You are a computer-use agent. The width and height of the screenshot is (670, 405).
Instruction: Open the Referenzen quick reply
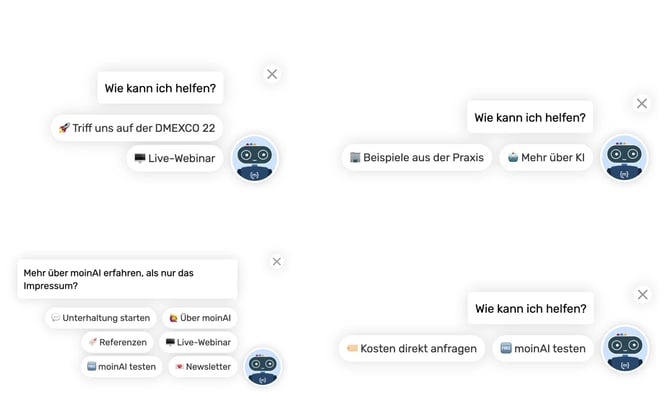tap(117, 342)
